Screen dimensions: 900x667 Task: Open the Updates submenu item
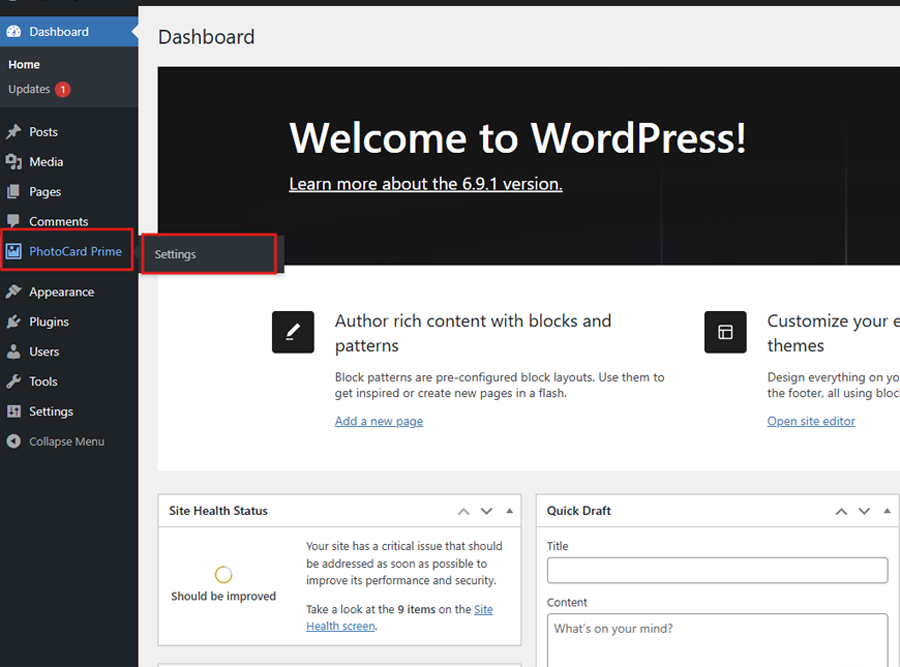click(29, 89)
